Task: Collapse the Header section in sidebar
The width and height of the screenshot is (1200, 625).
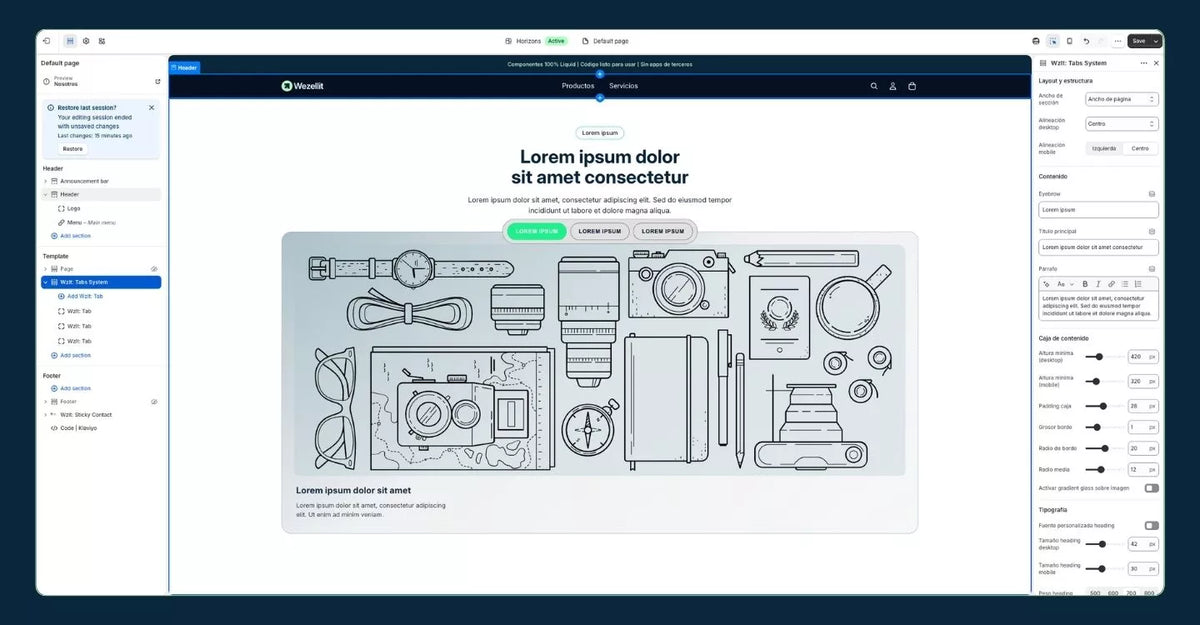Action: [45, 194]
